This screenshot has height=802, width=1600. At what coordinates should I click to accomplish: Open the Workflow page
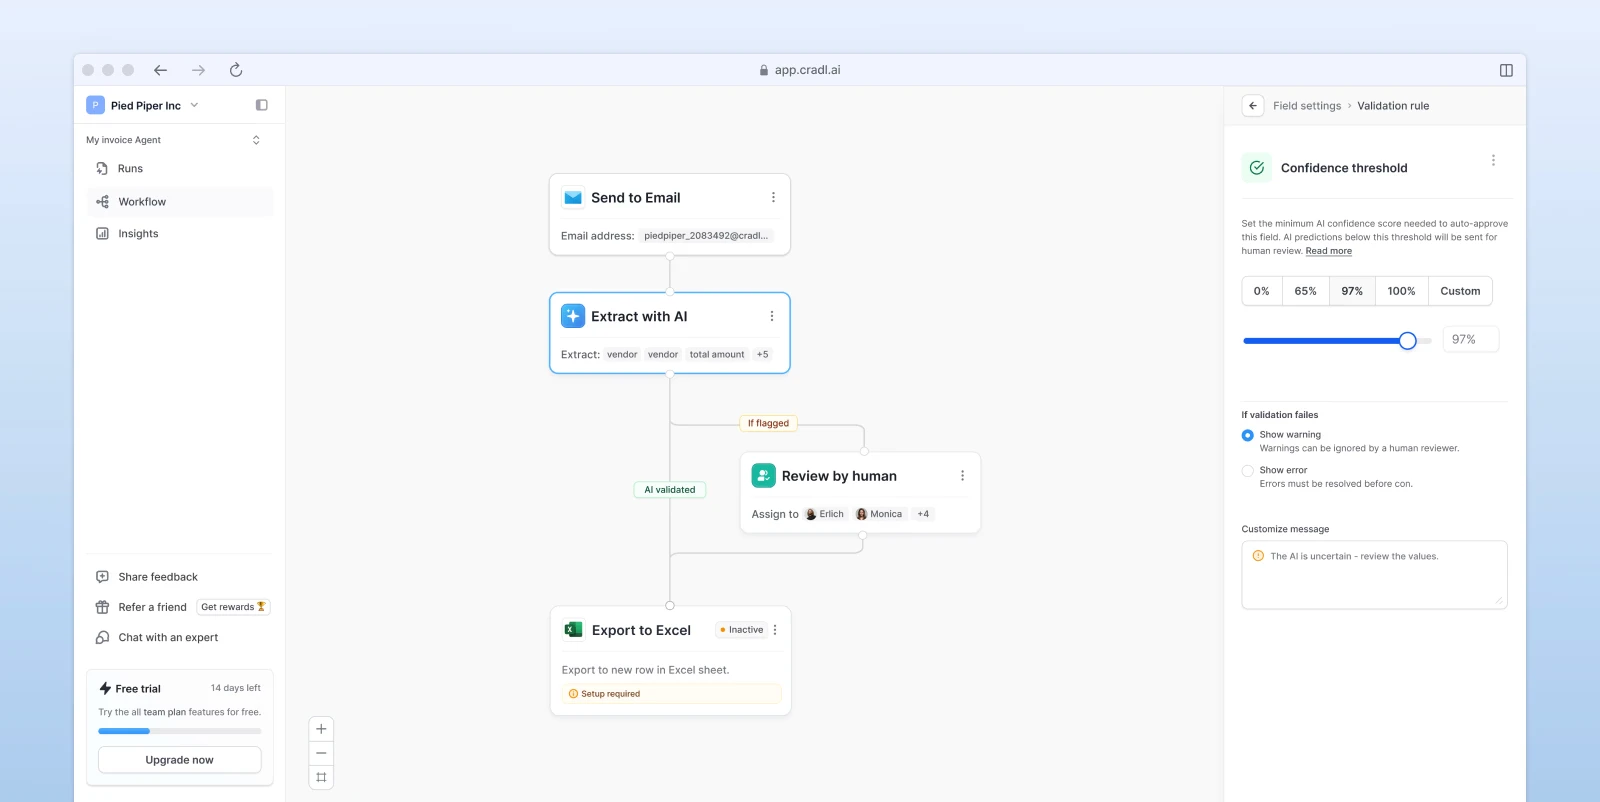179,202
